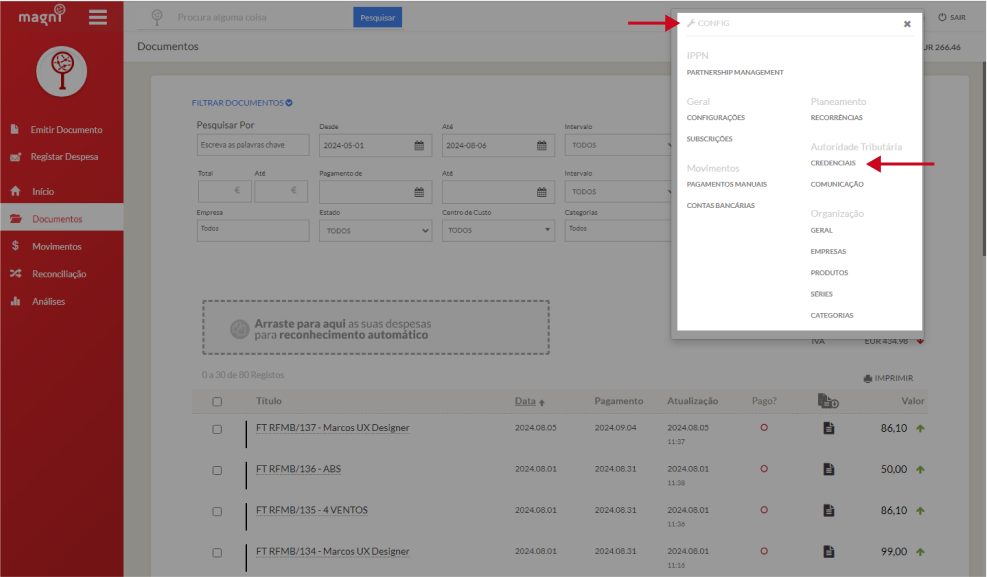Close the CONFIG popup
Viewport: 987px width, 577px height.
click(x=907, y=24)
